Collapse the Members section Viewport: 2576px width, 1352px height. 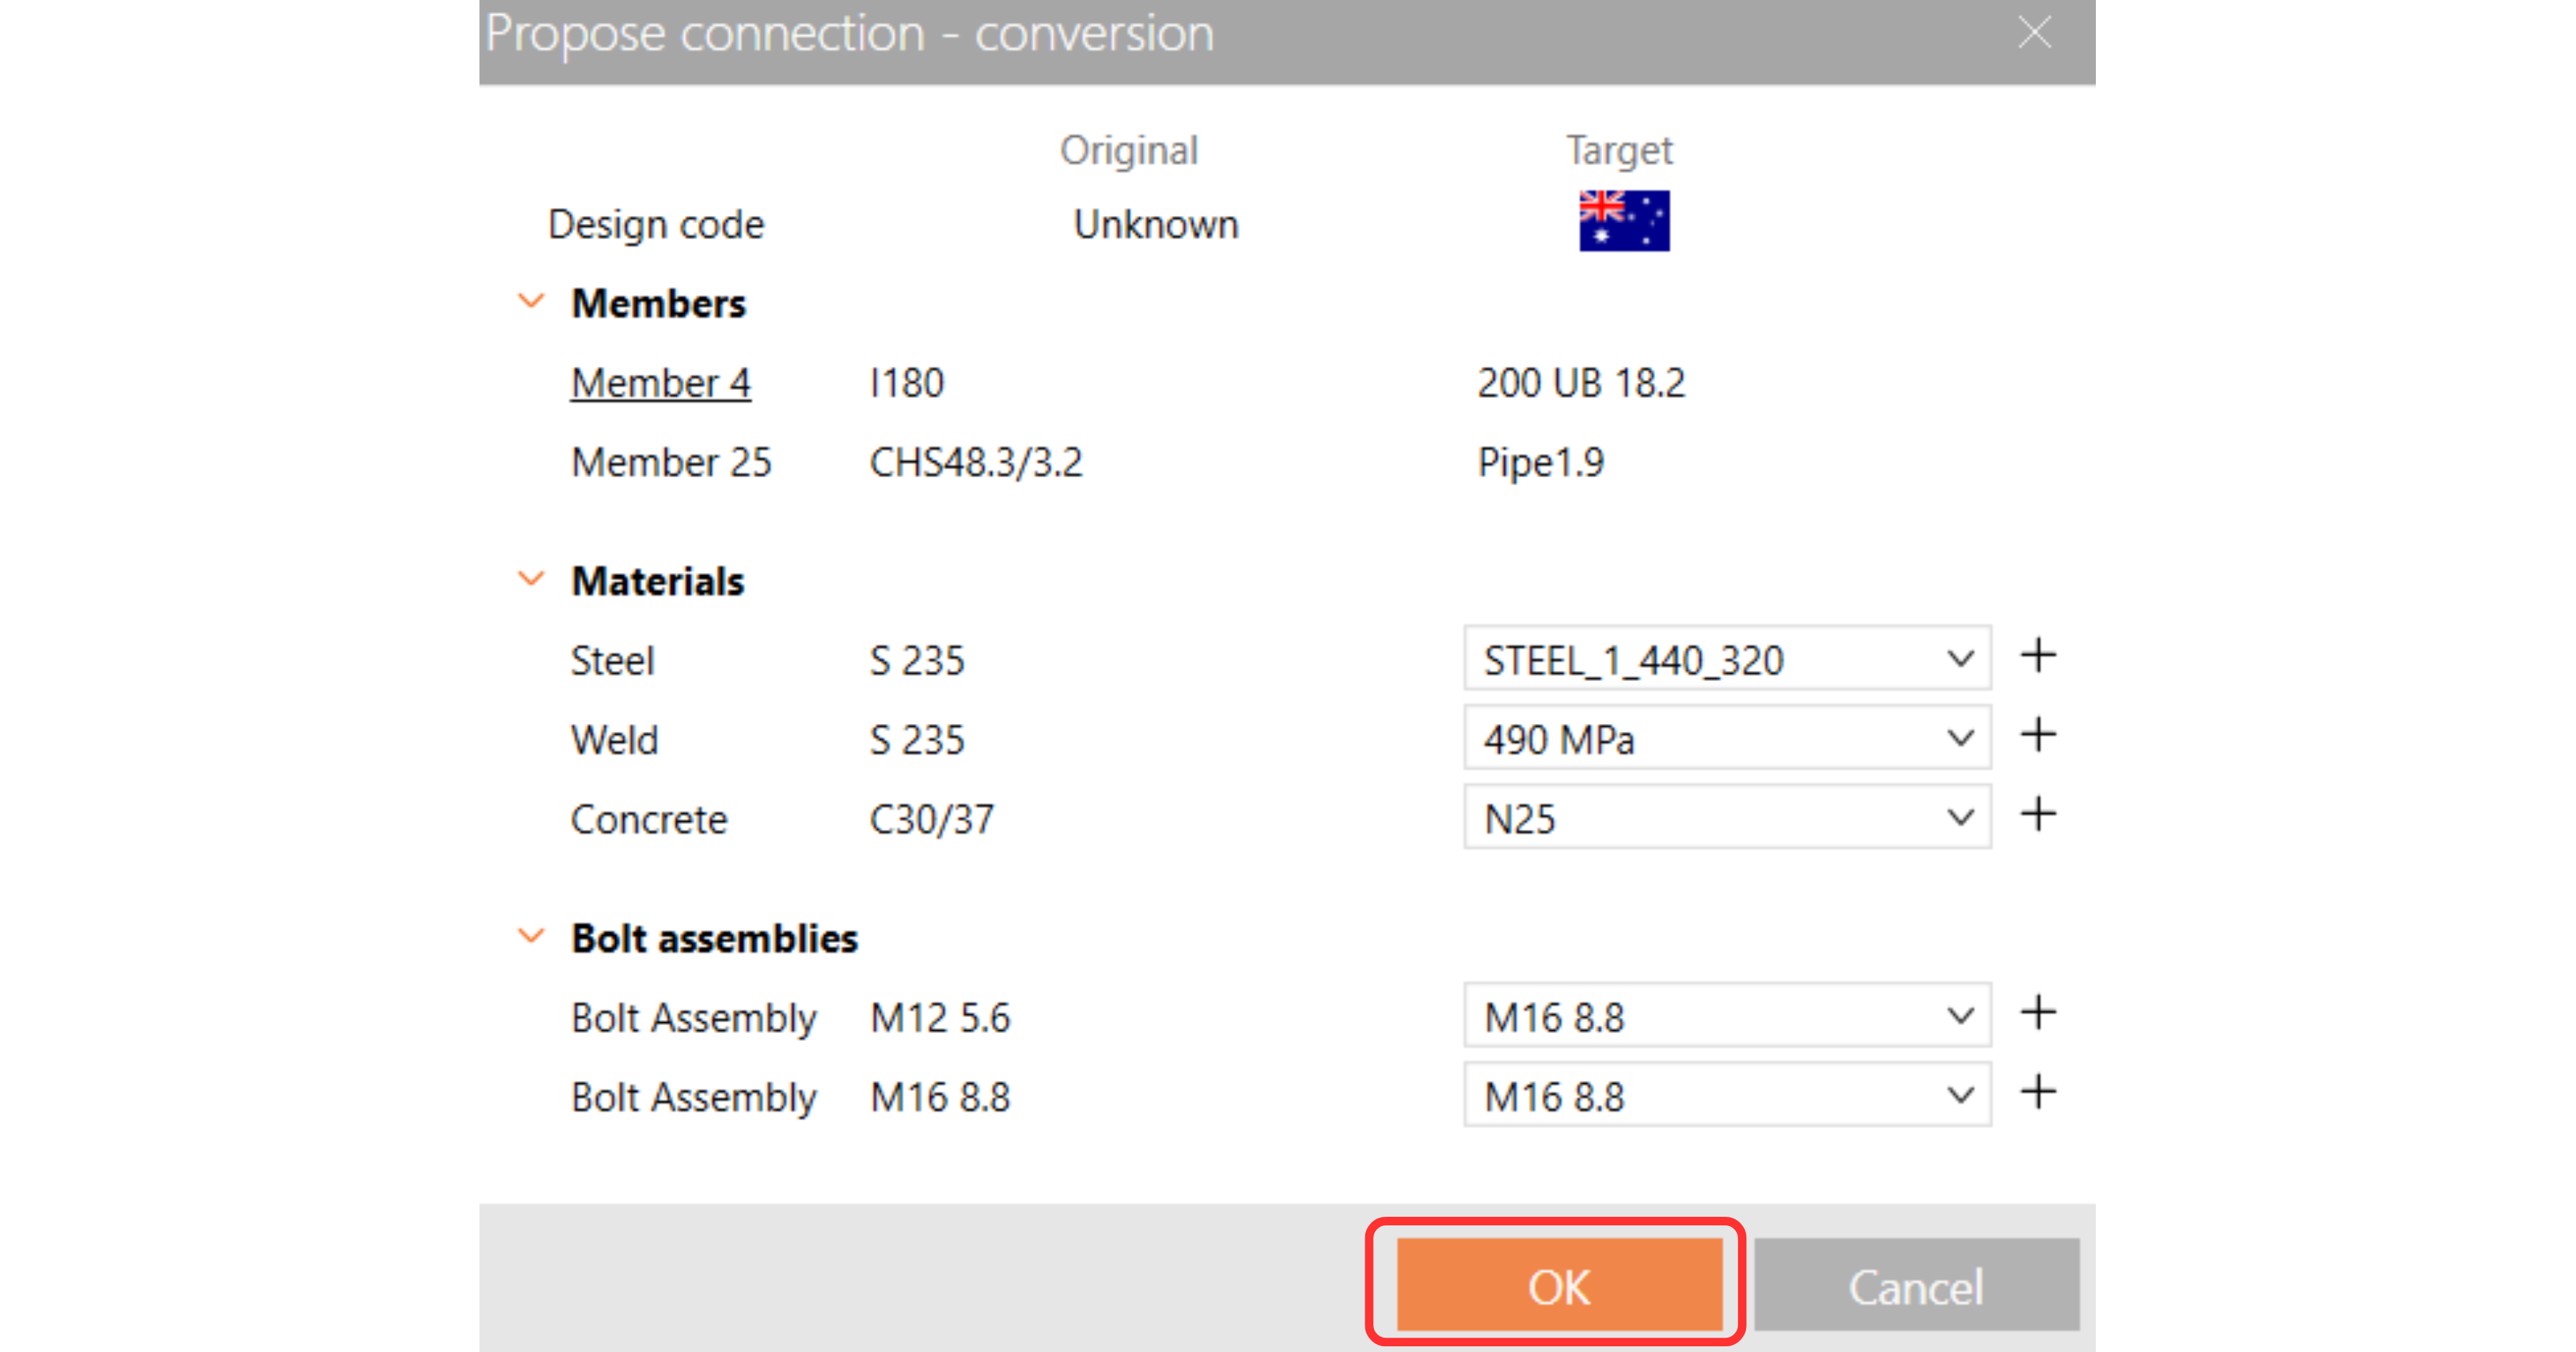(x=531, y=301)
